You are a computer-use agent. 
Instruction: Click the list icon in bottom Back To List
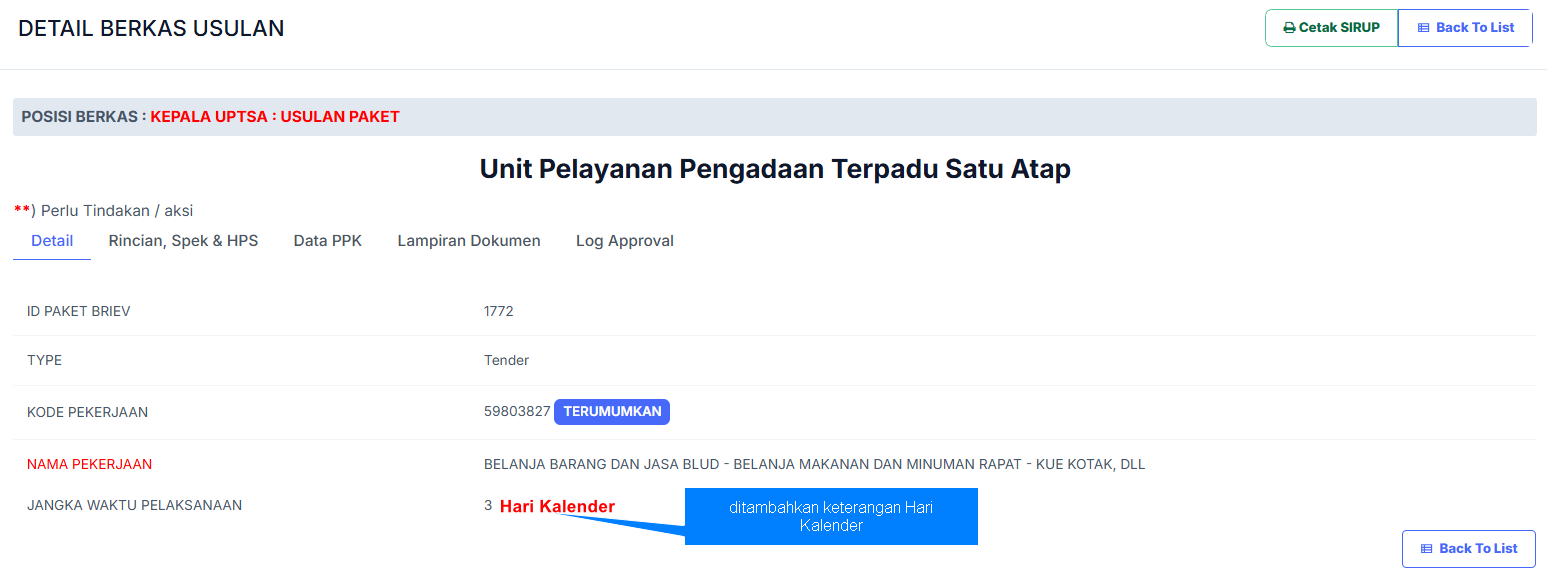click(1426, 549)
